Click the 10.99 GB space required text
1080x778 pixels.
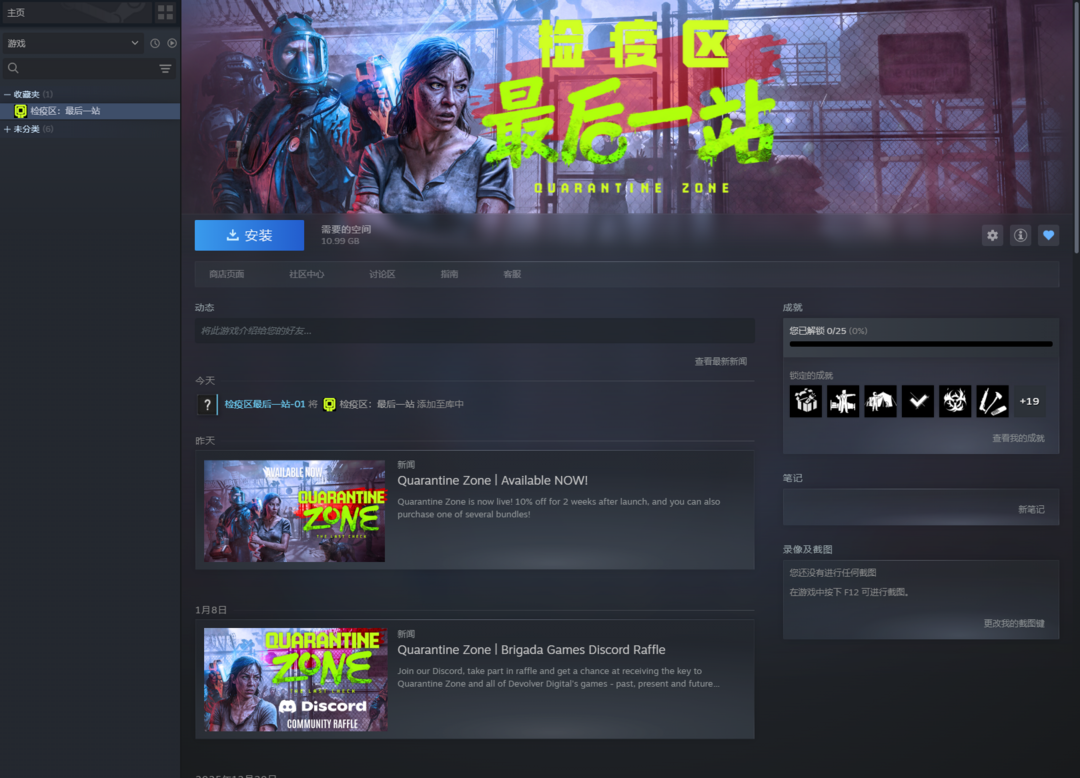340,241
